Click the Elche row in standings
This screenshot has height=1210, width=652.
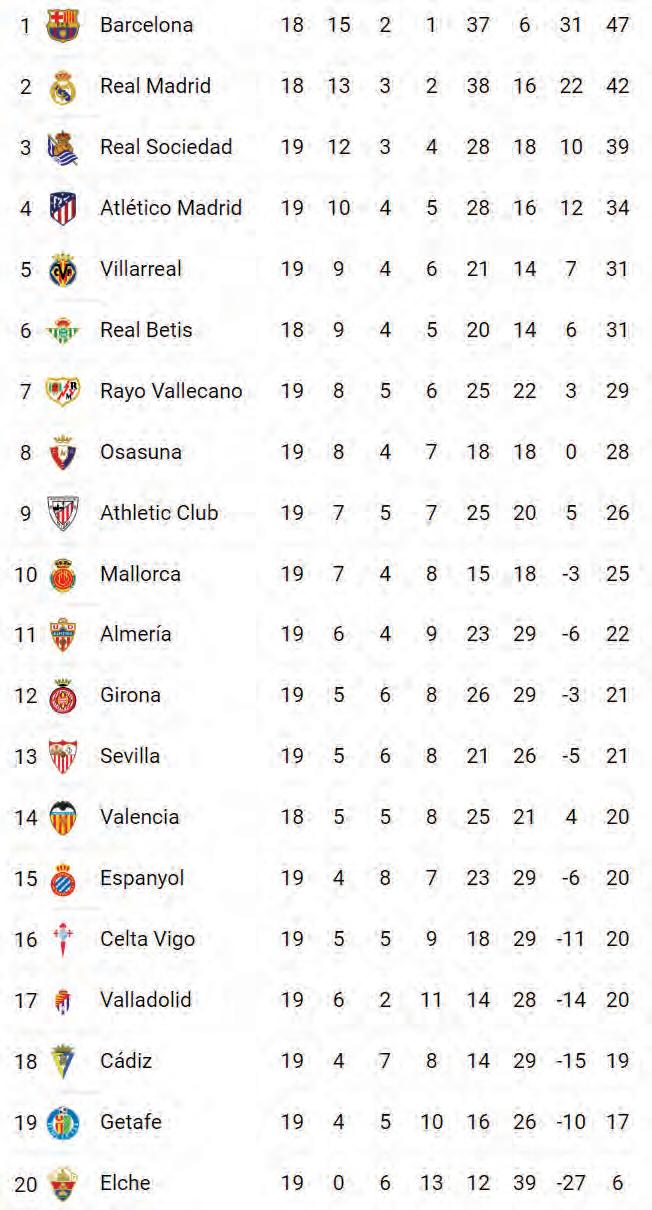click(x=326, y=1183)
